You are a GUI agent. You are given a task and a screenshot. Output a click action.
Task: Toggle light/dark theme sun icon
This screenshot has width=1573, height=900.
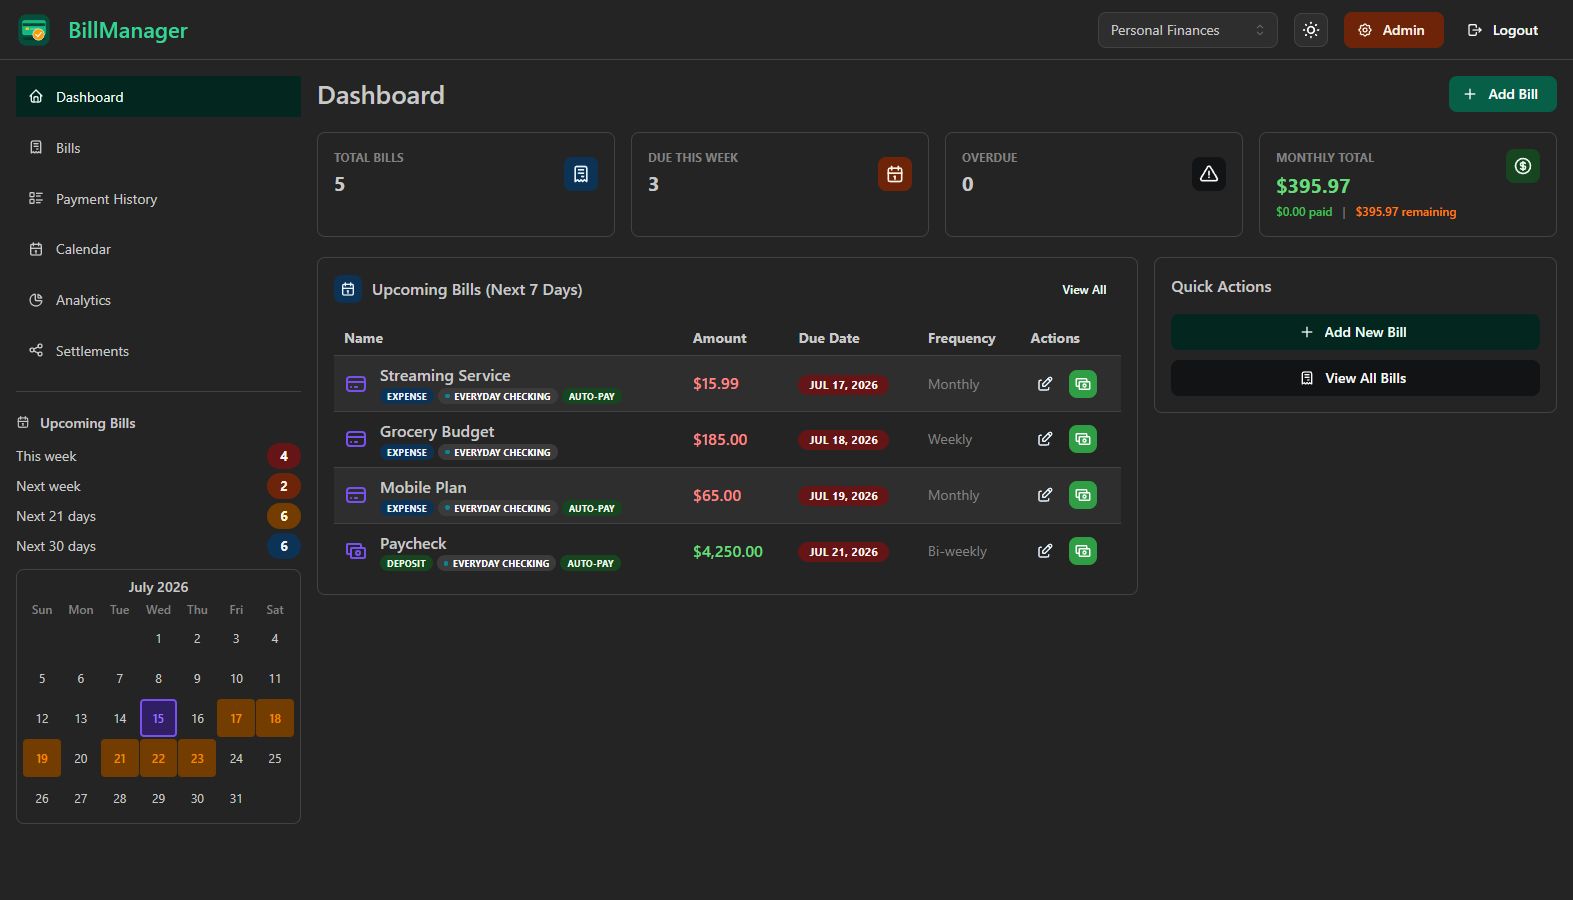(x=1311, y=30)
